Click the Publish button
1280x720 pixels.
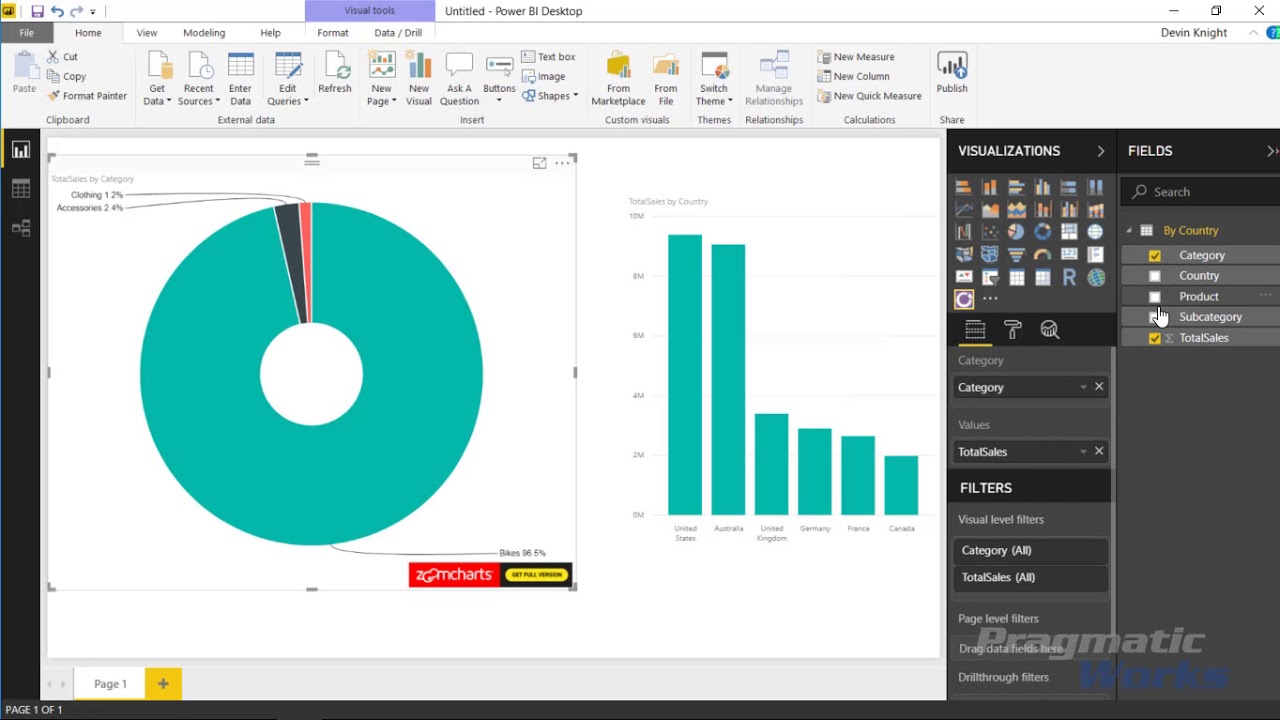(x=952, y=74)
